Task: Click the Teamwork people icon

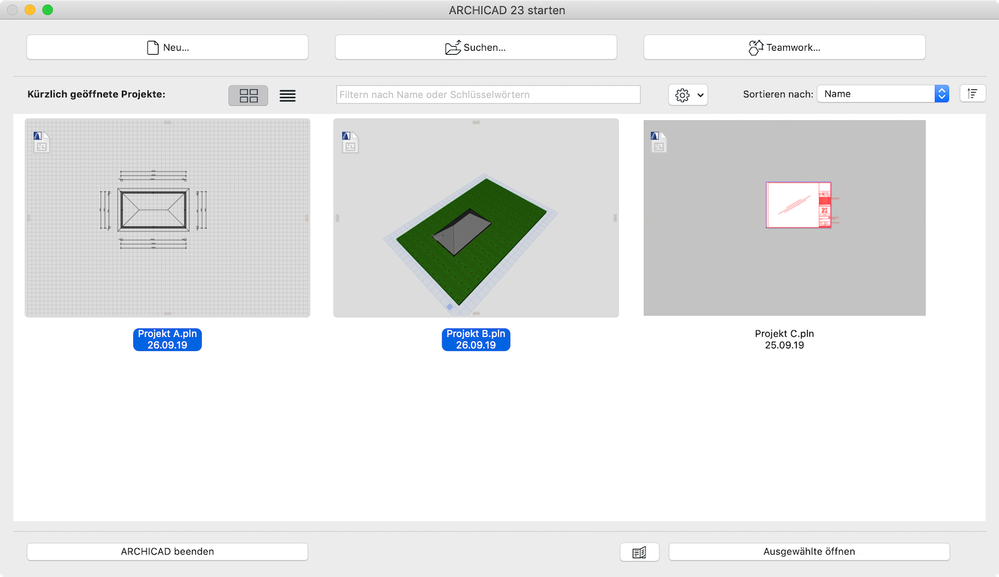Action: (x=756, y=46)
